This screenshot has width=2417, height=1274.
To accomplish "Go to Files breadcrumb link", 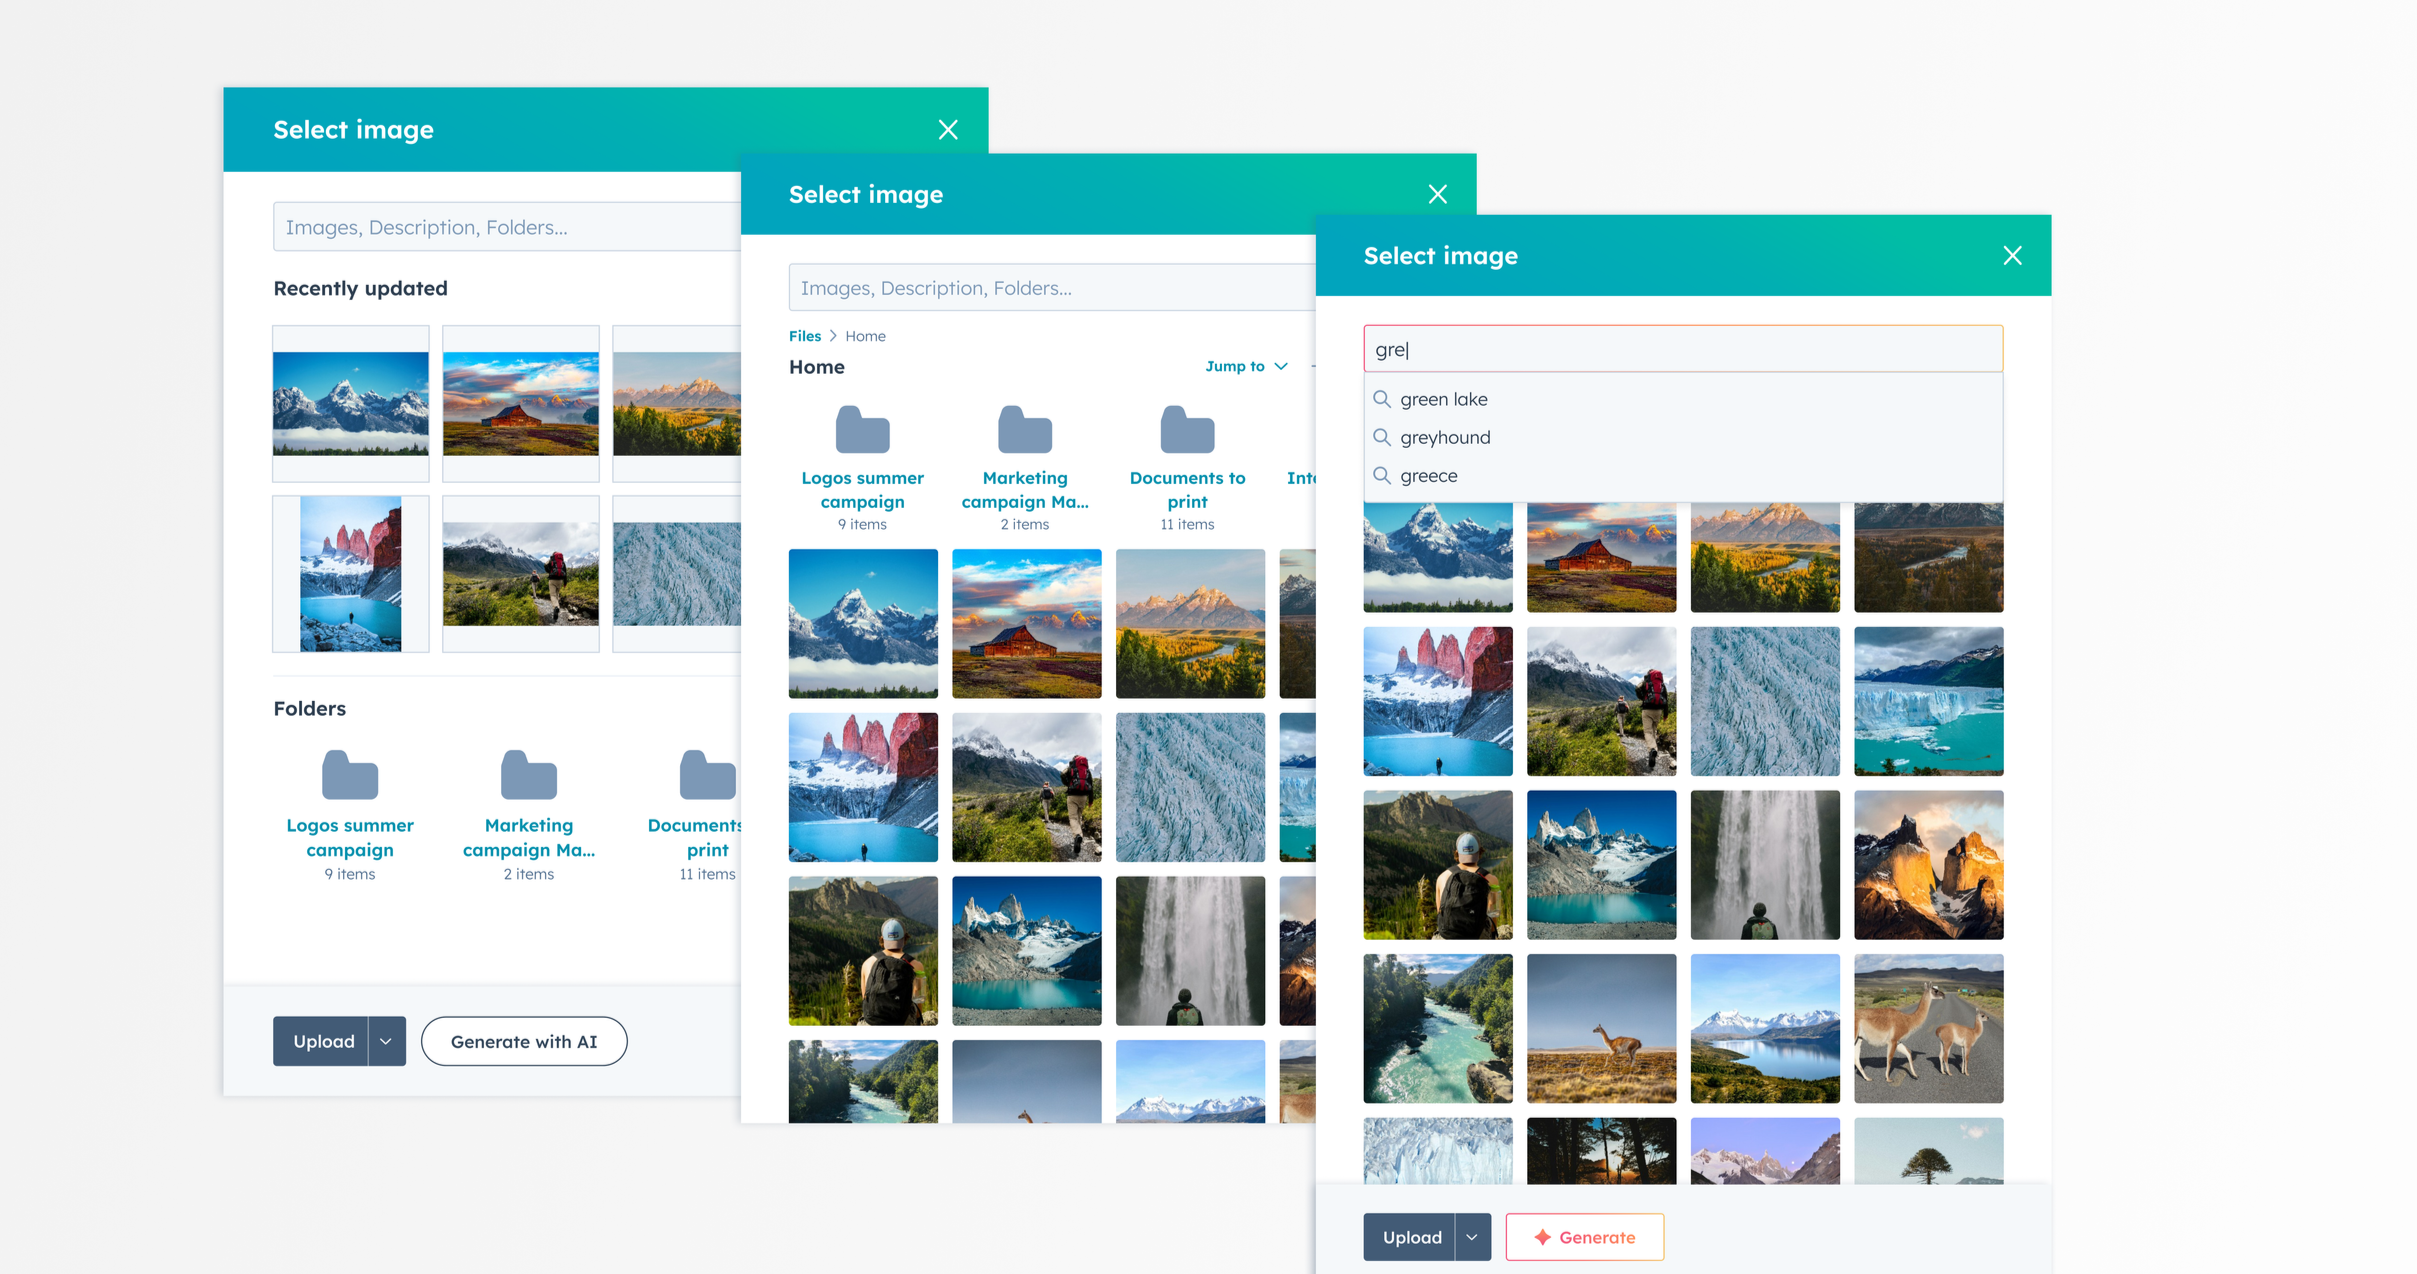I will pyautogui.click(x=804, y=336).
